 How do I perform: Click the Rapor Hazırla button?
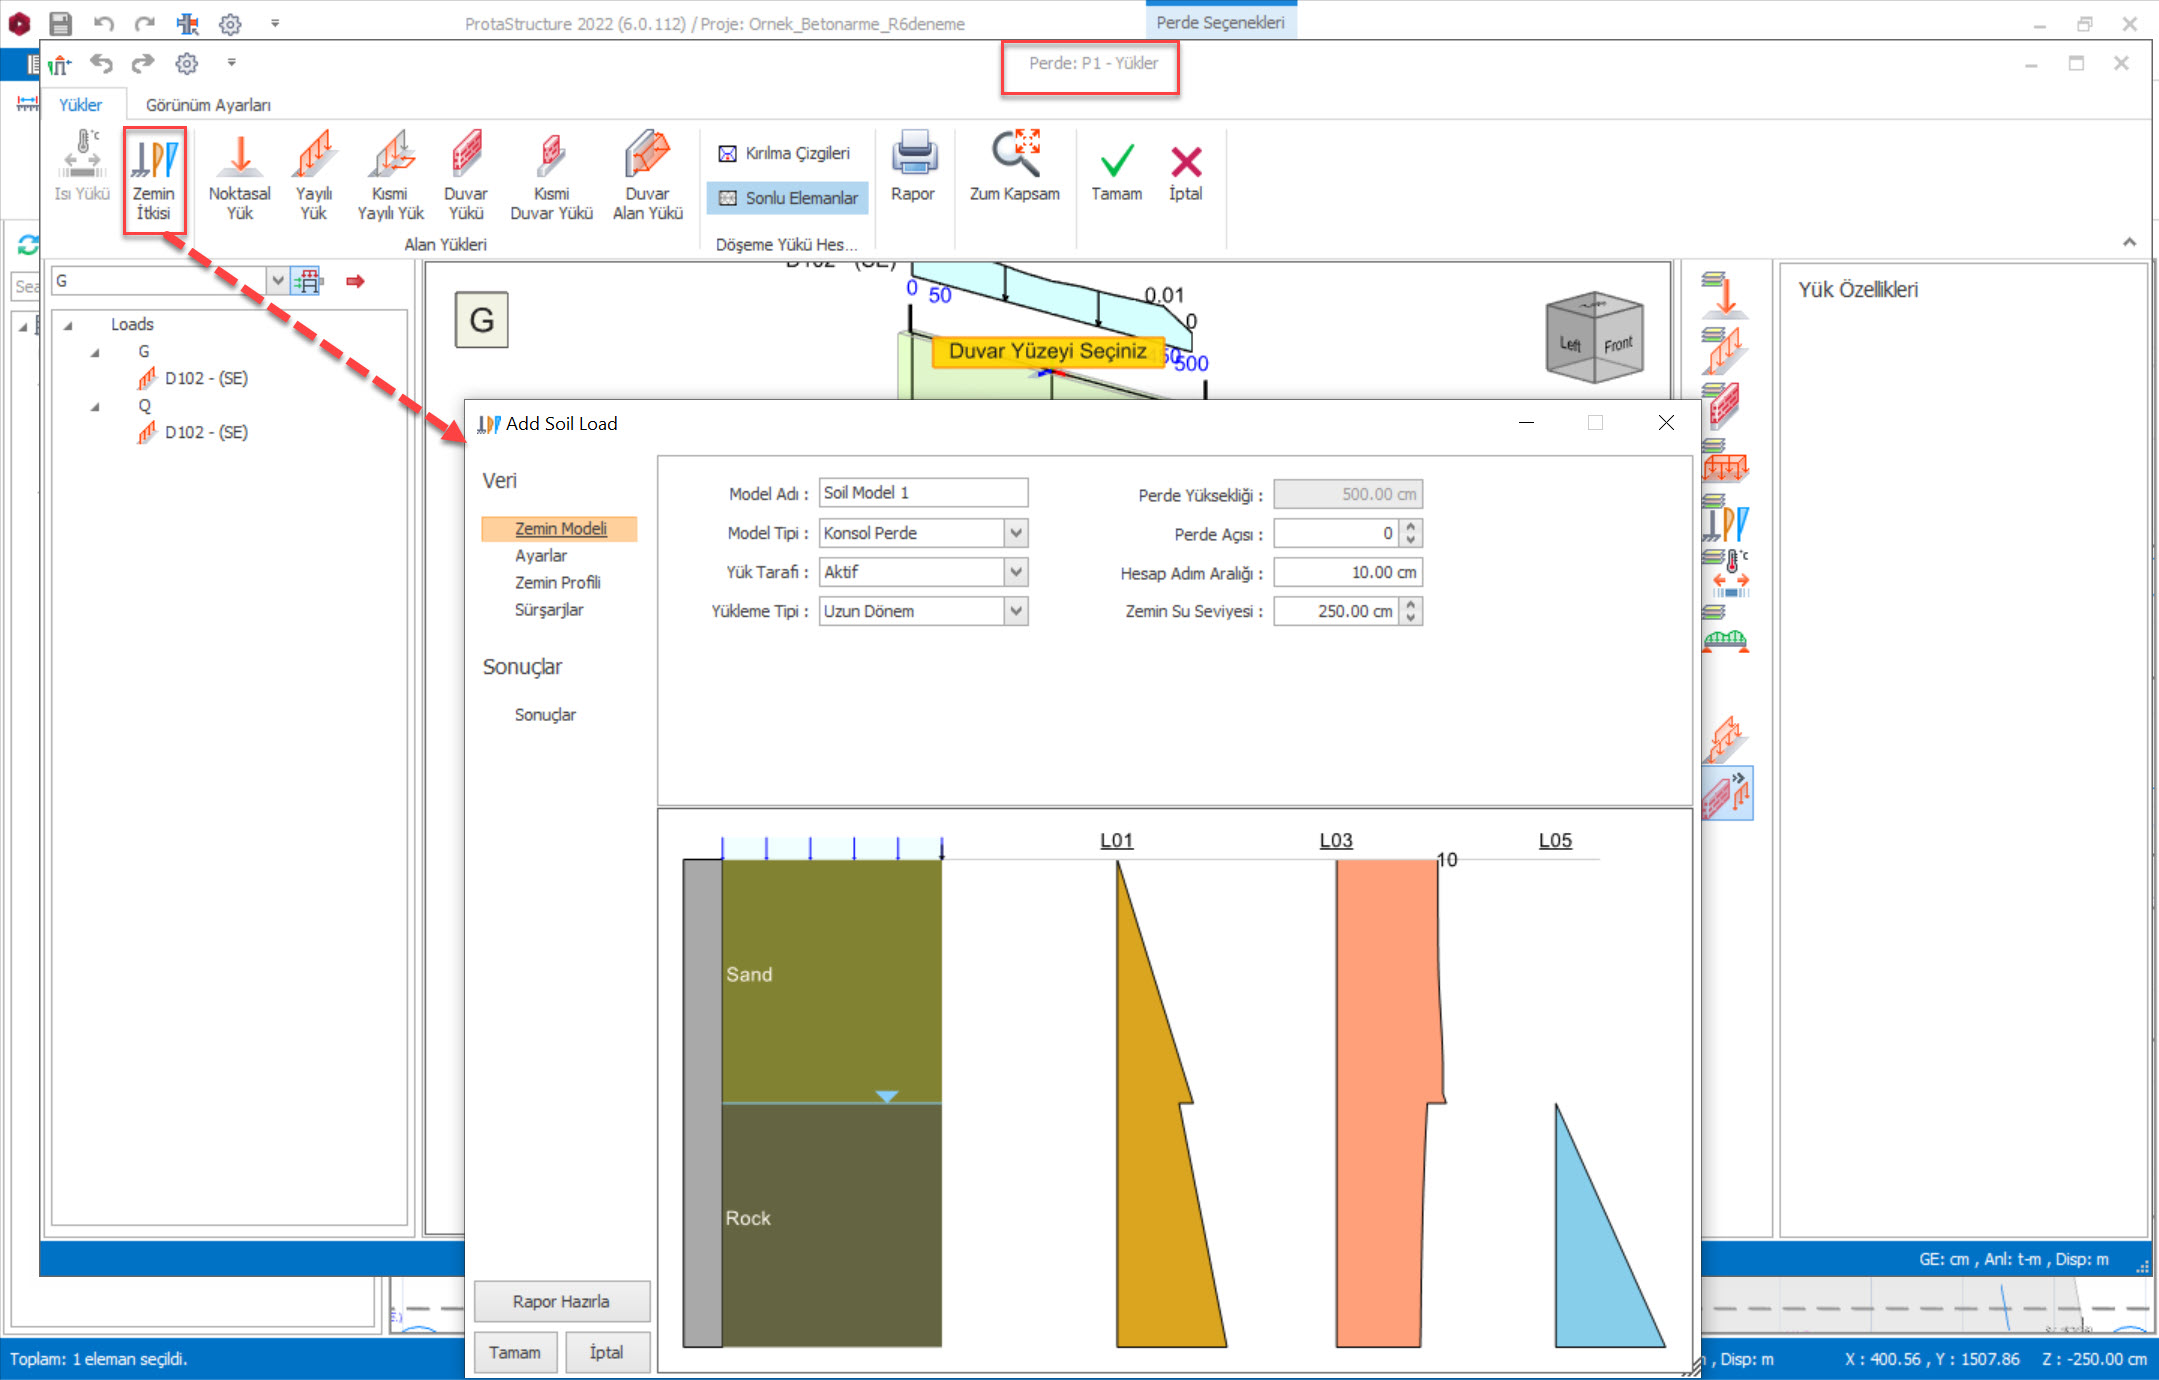point(561,1301)
